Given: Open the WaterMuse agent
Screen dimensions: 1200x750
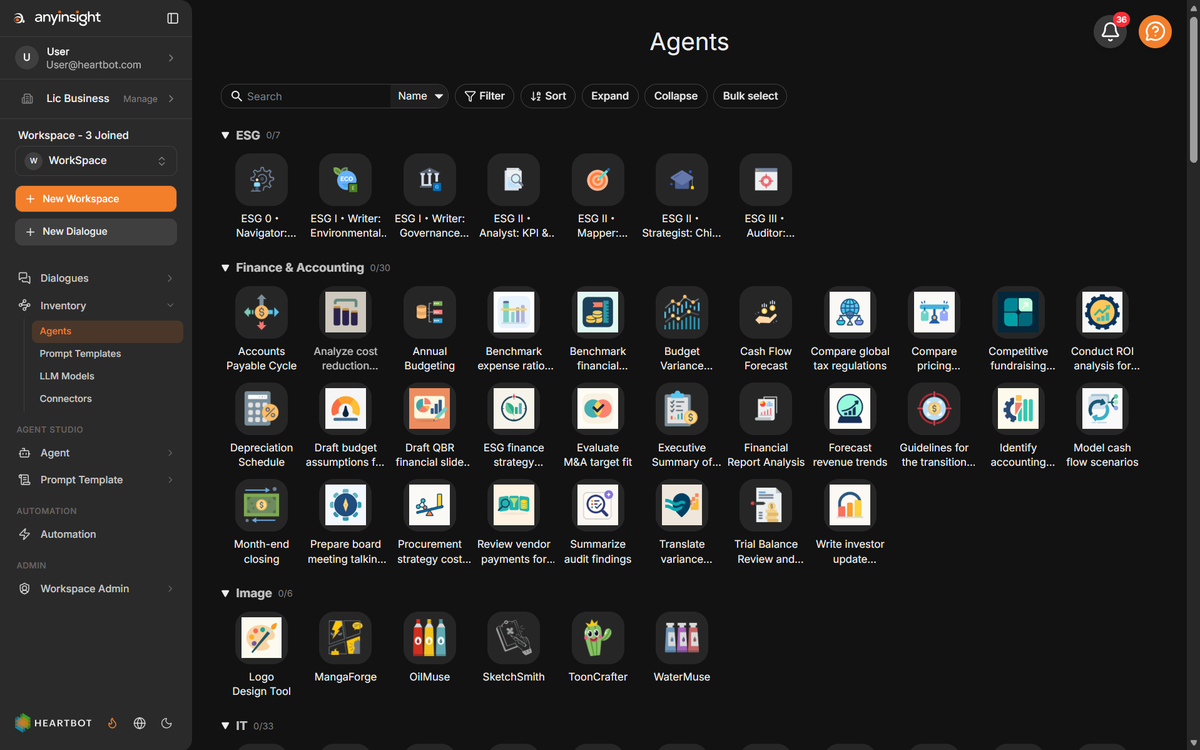Looking at the screenshot, I should click(x=682, y=638).
